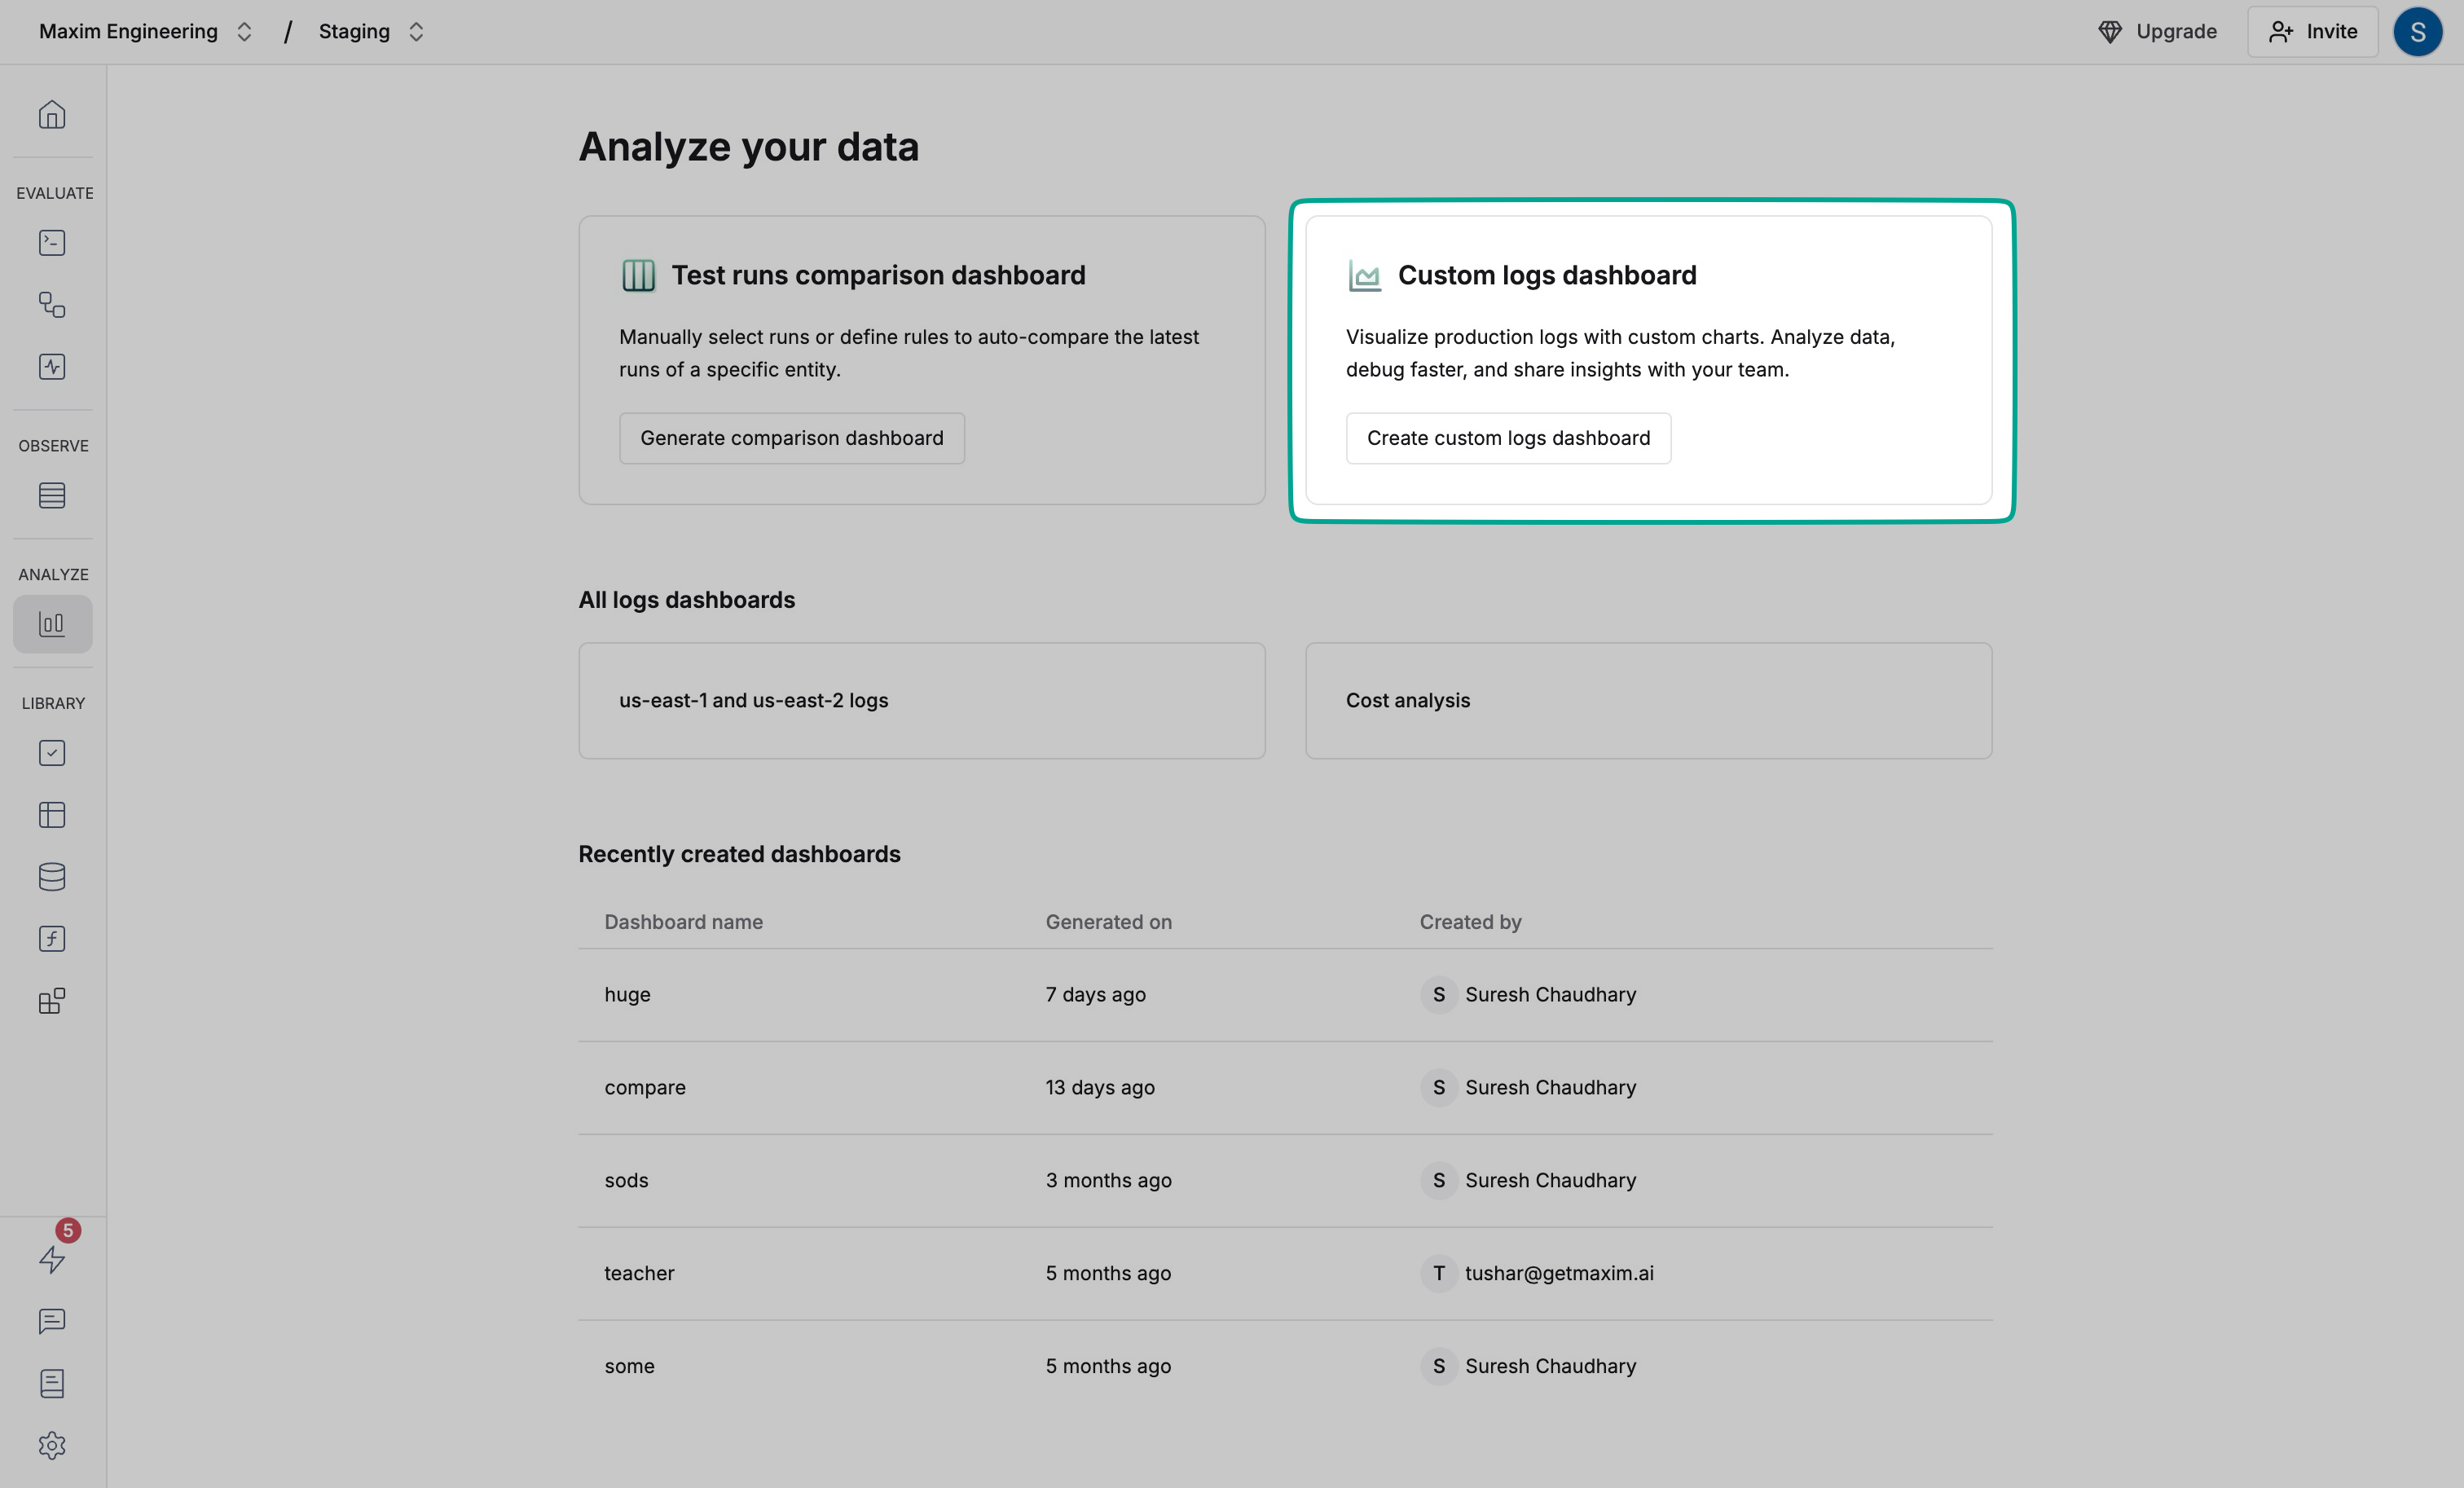Expand the Maxim Engineering workspace switcher
The image size is (2464, 1488).
pos(244,31)
